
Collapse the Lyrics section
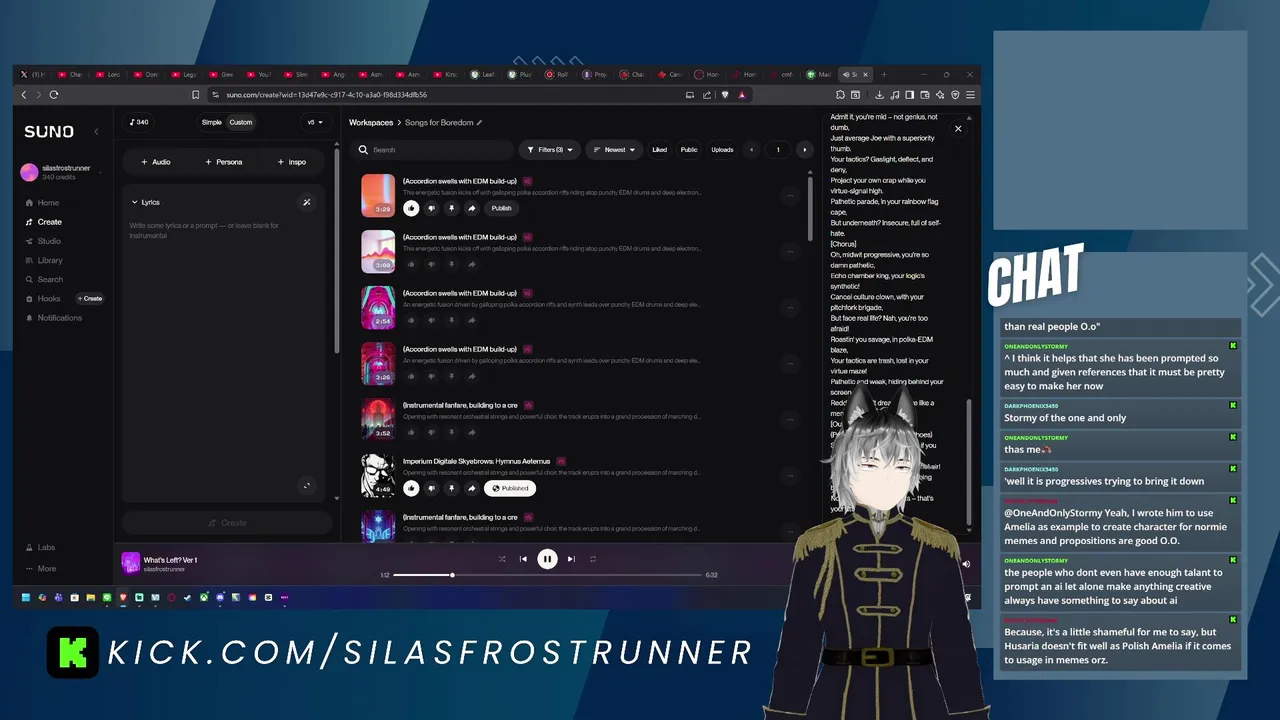(x=145, y=202)
